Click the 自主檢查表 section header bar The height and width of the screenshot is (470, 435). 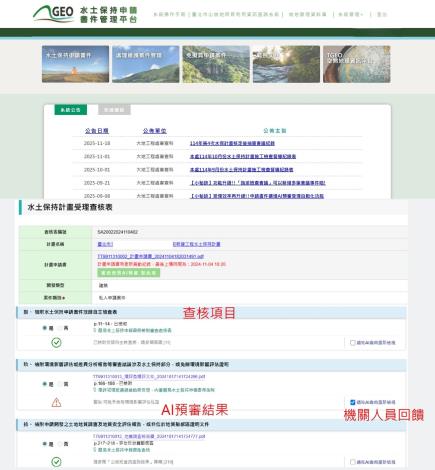click(211, 312)
